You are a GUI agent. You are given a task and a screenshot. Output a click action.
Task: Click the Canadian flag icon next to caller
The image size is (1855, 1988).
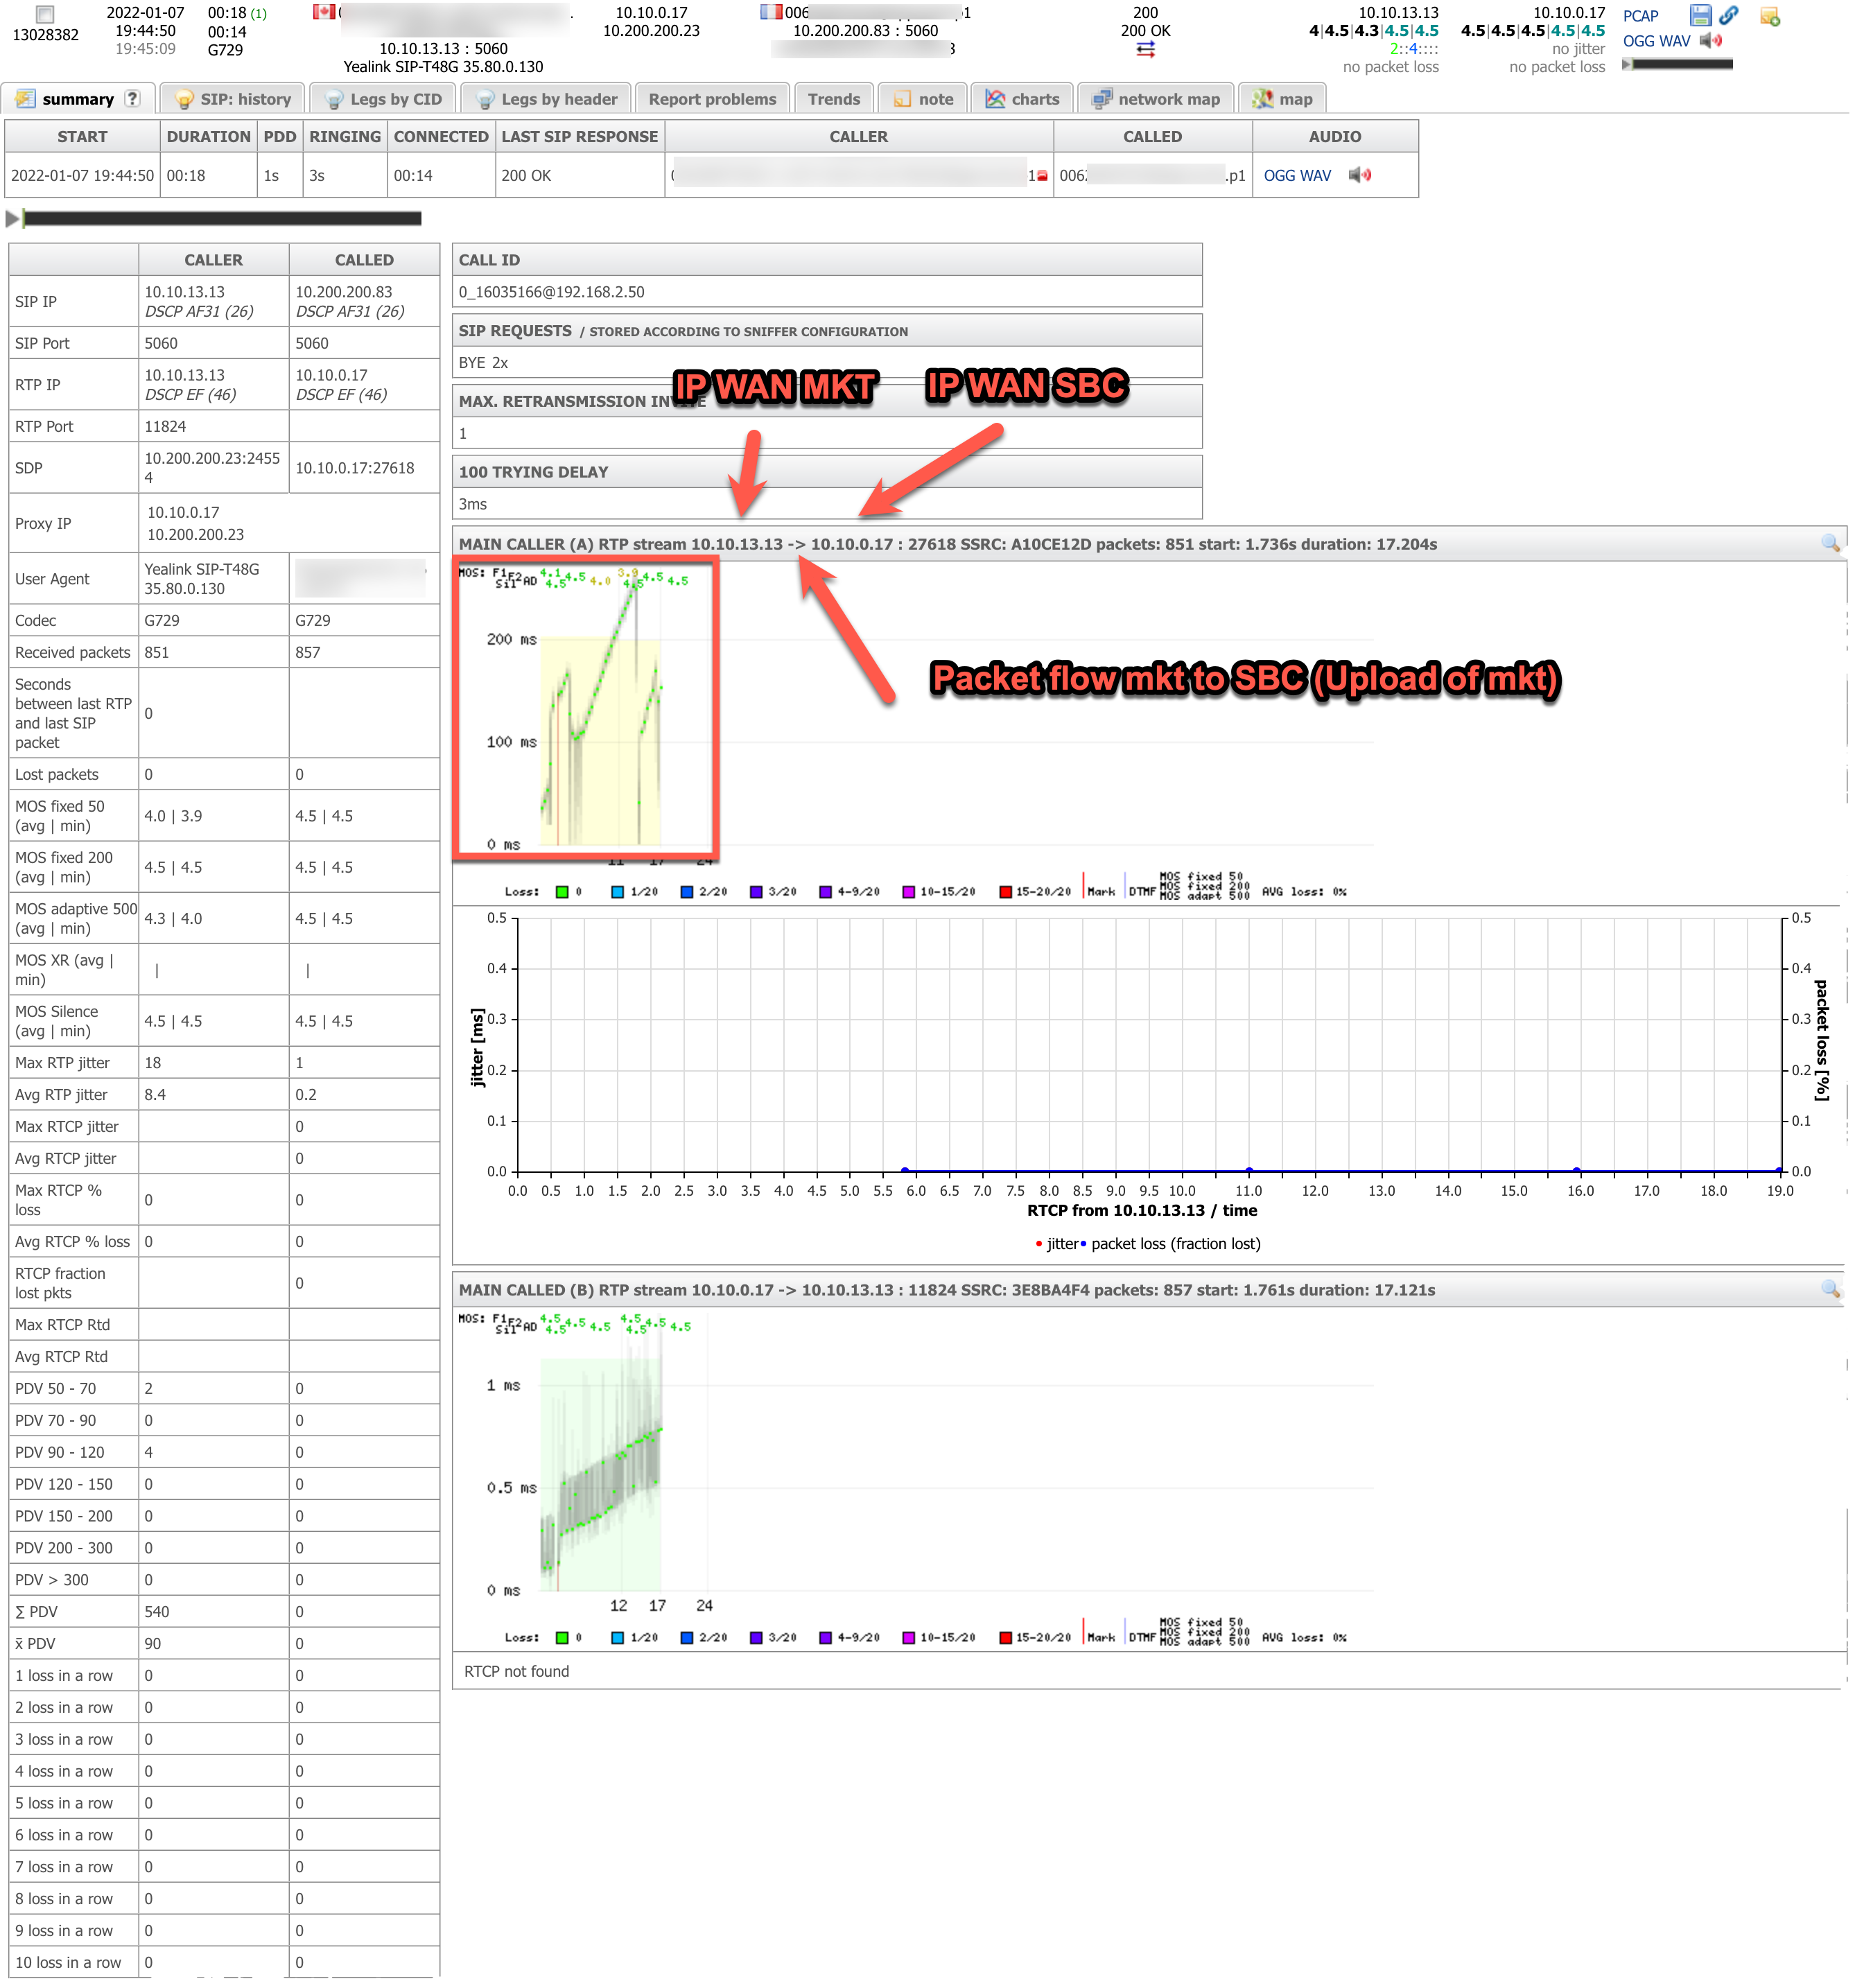[325, 13]
